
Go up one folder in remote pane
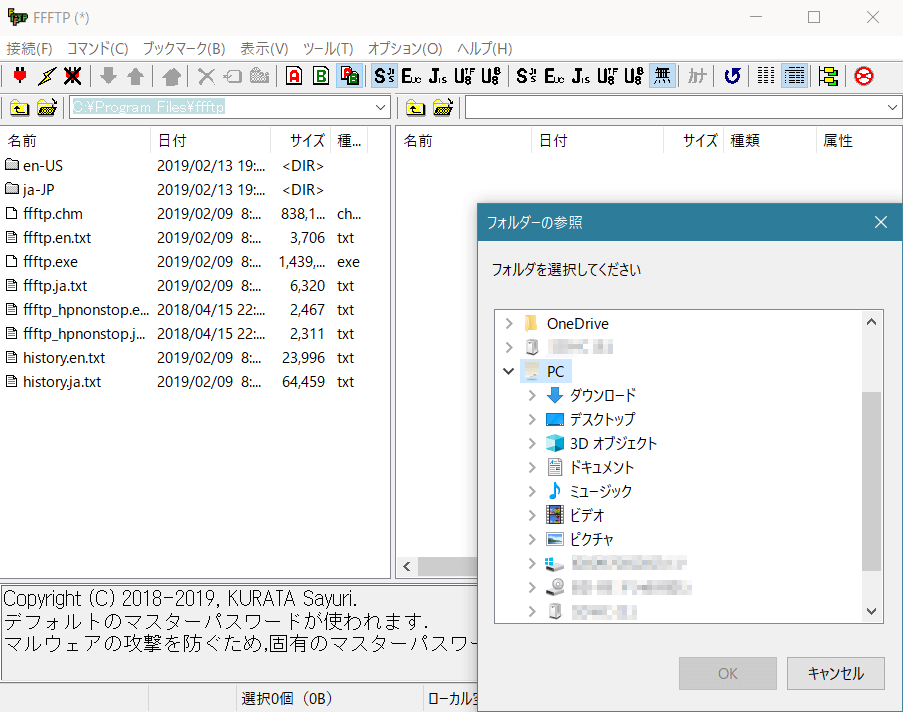tap(415, 107)
